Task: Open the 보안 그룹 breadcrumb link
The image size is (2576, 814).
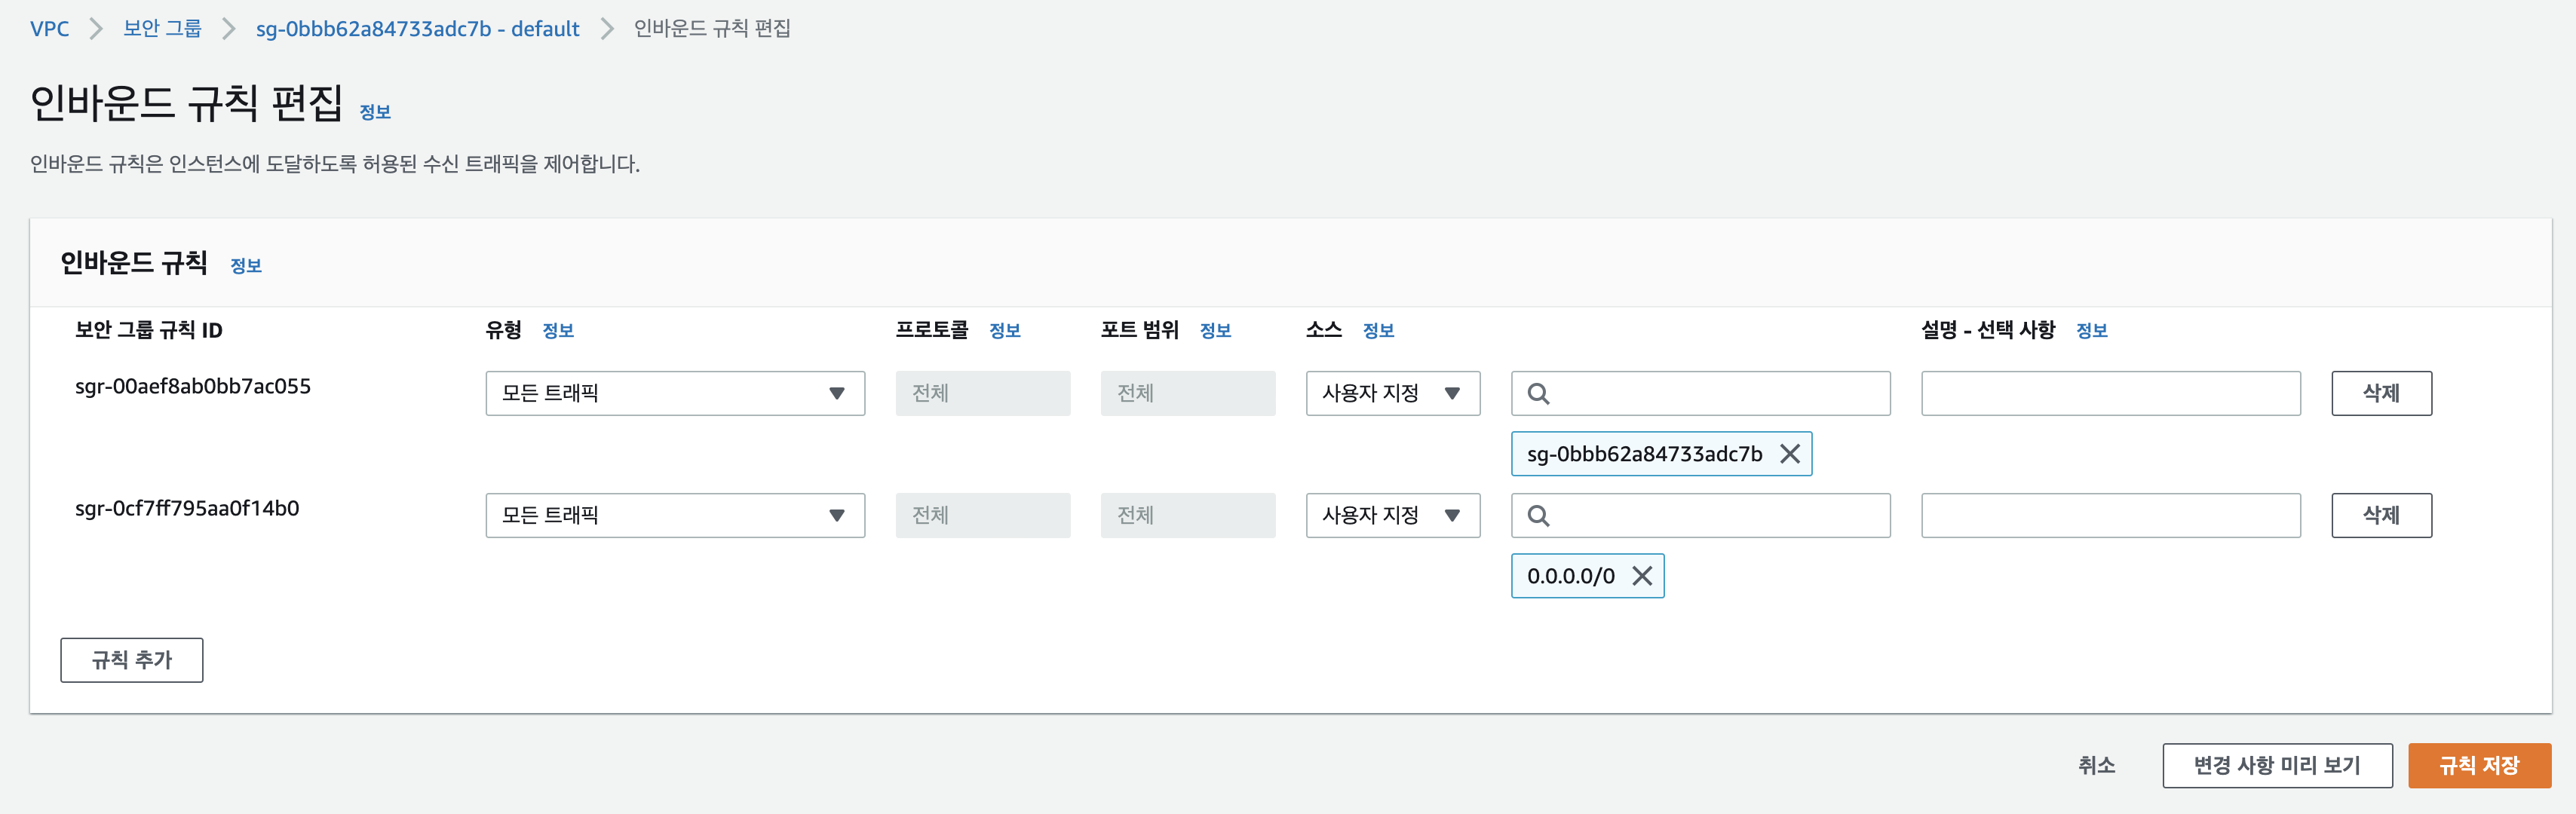Action: [x=162, y=29]
